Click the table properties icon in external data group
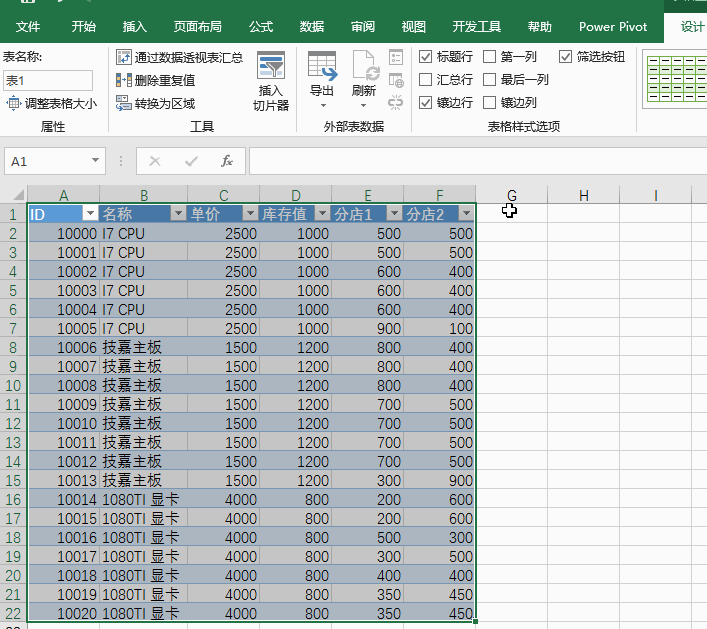This screenshot has height=629, width=707. (x=395, y=57)
